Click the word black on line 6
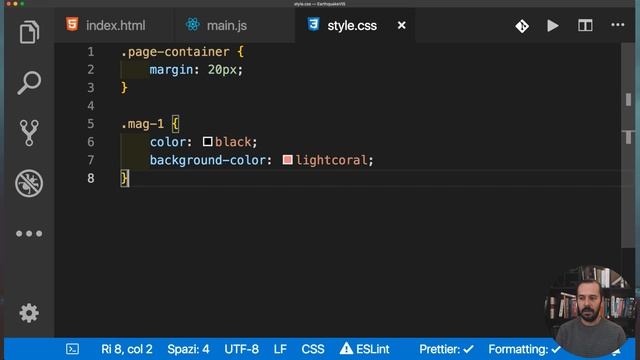The width and height of the screenshot is (640, 360). click(x=233, y=142)
